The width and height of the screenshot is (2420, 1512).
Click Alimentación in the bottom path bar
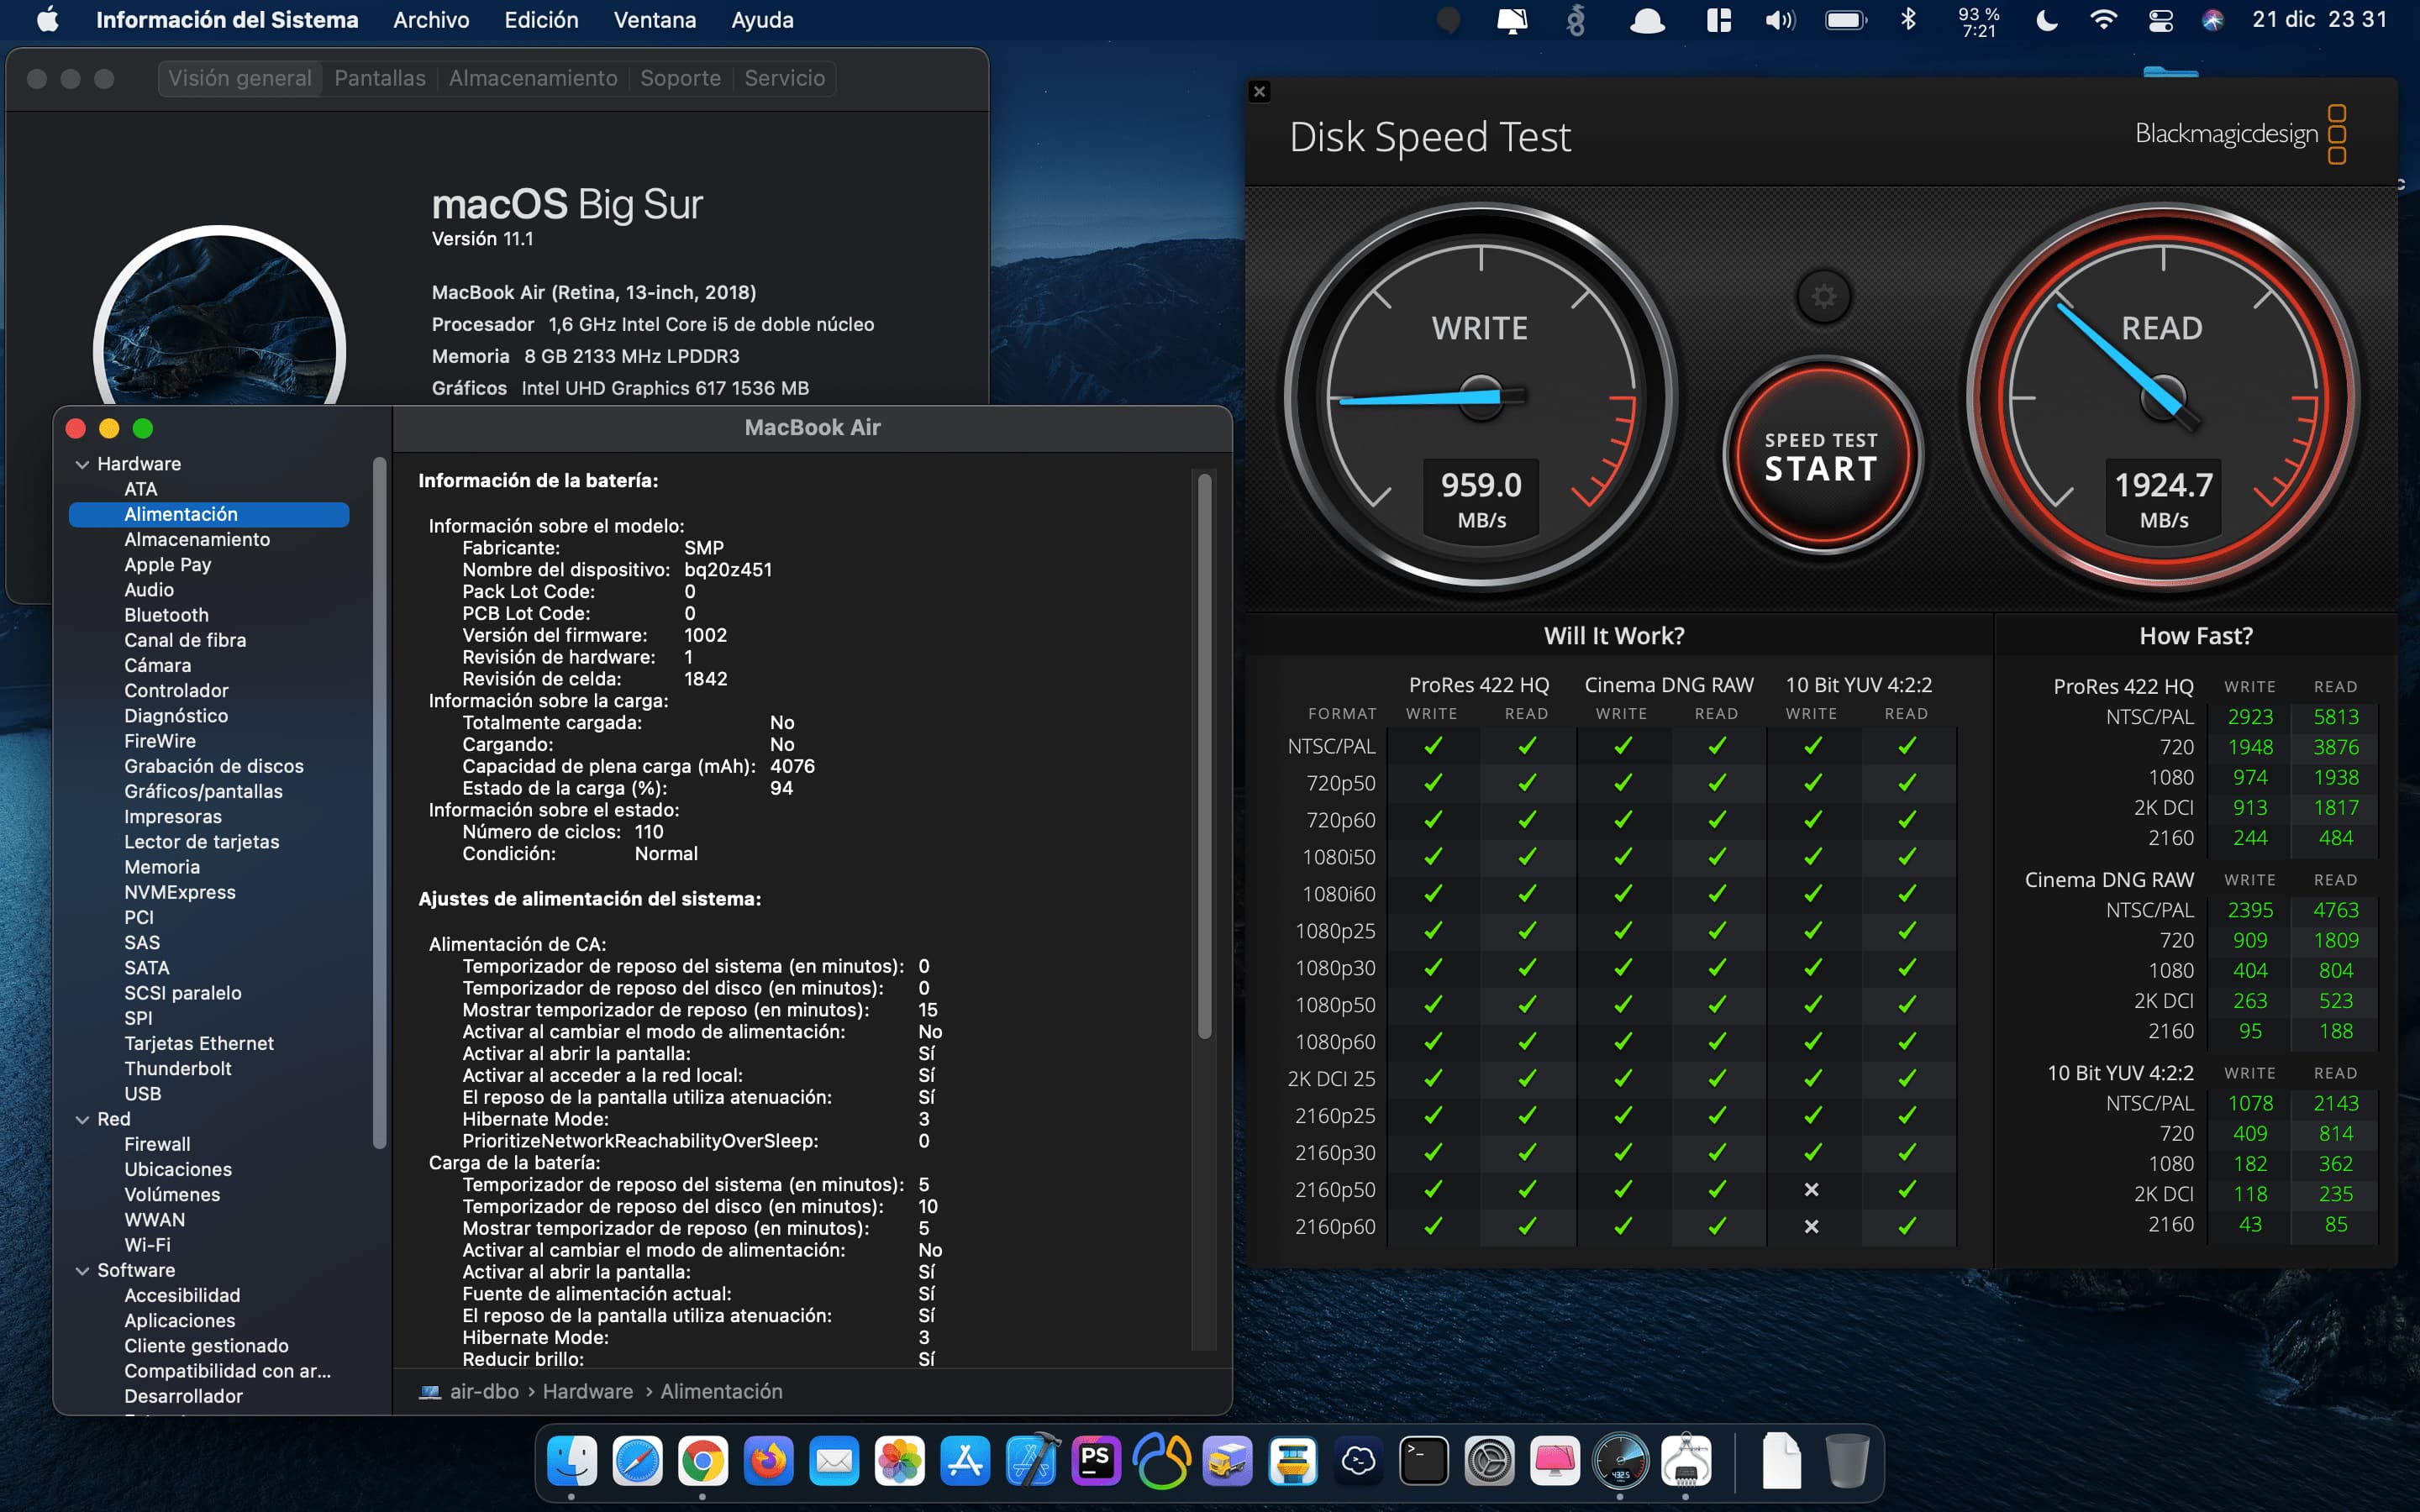tap(721, 1392)
